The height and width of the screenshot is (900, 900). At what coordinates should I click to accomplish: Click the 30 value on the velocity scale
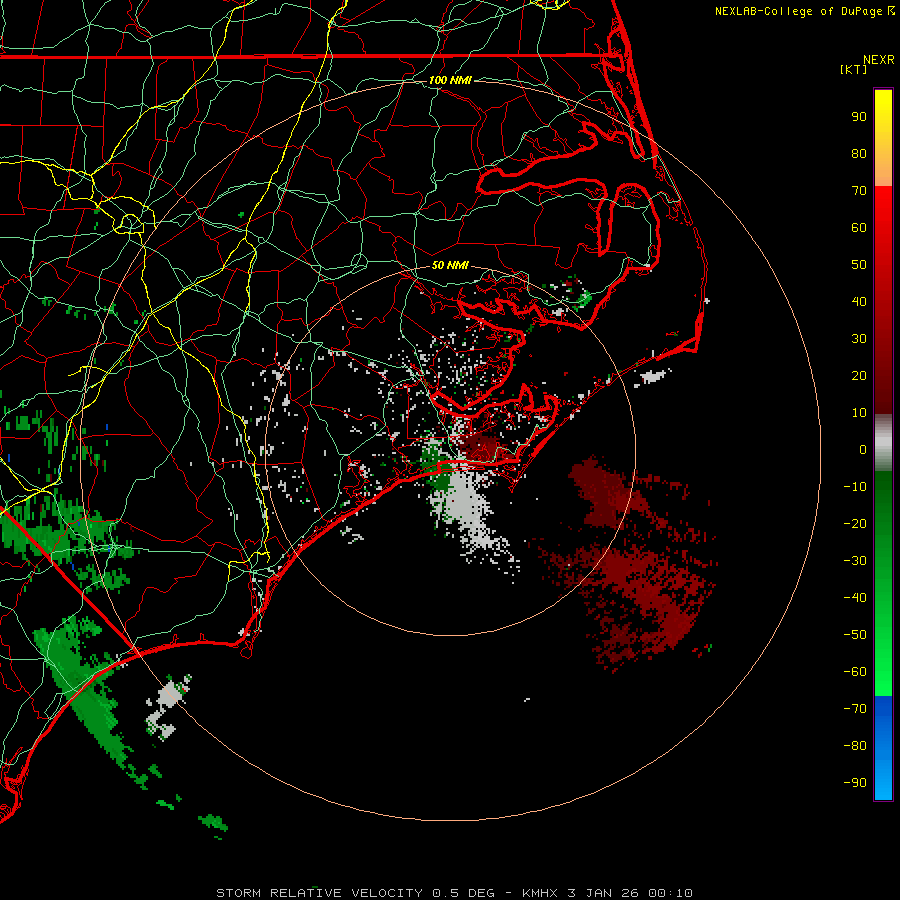tap(859, 339)
